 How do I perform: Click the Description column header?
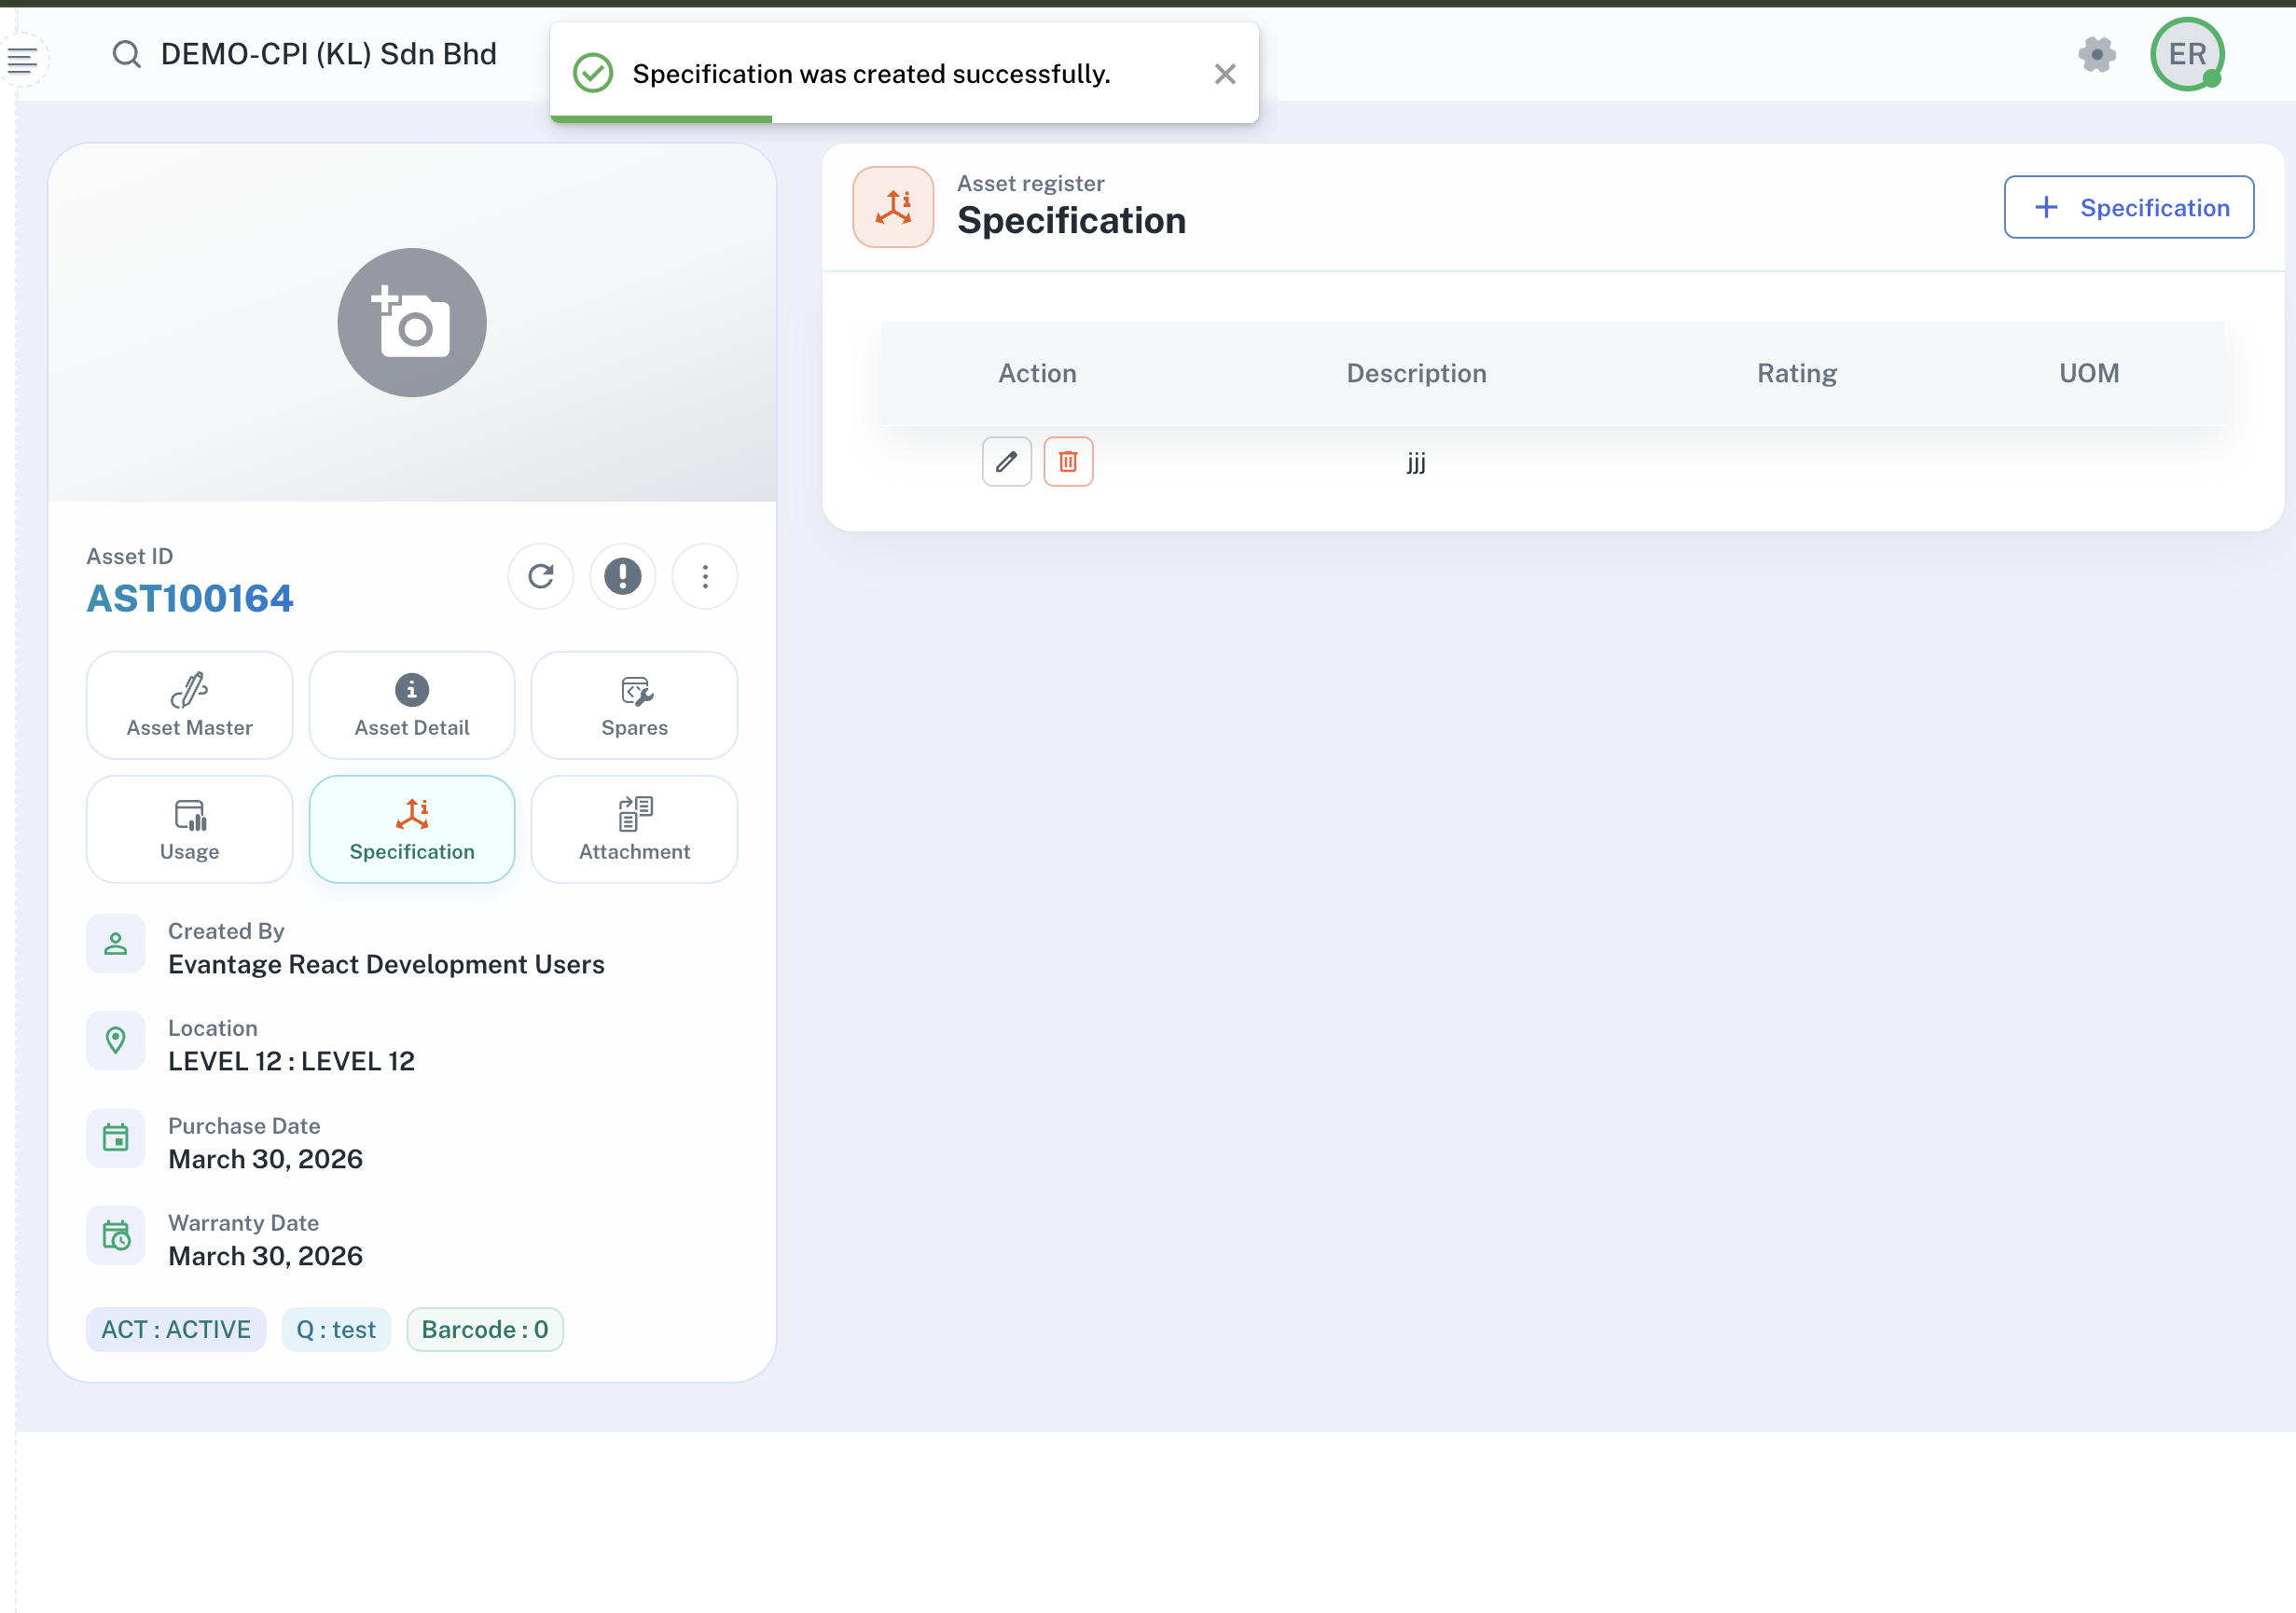click(1415, 373)
